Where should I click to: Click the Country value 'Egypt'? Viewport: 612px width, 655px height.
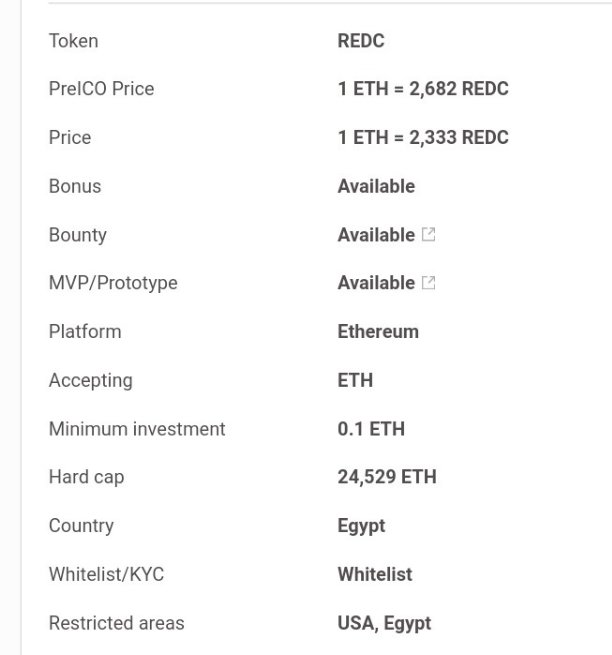click(361, 526)
